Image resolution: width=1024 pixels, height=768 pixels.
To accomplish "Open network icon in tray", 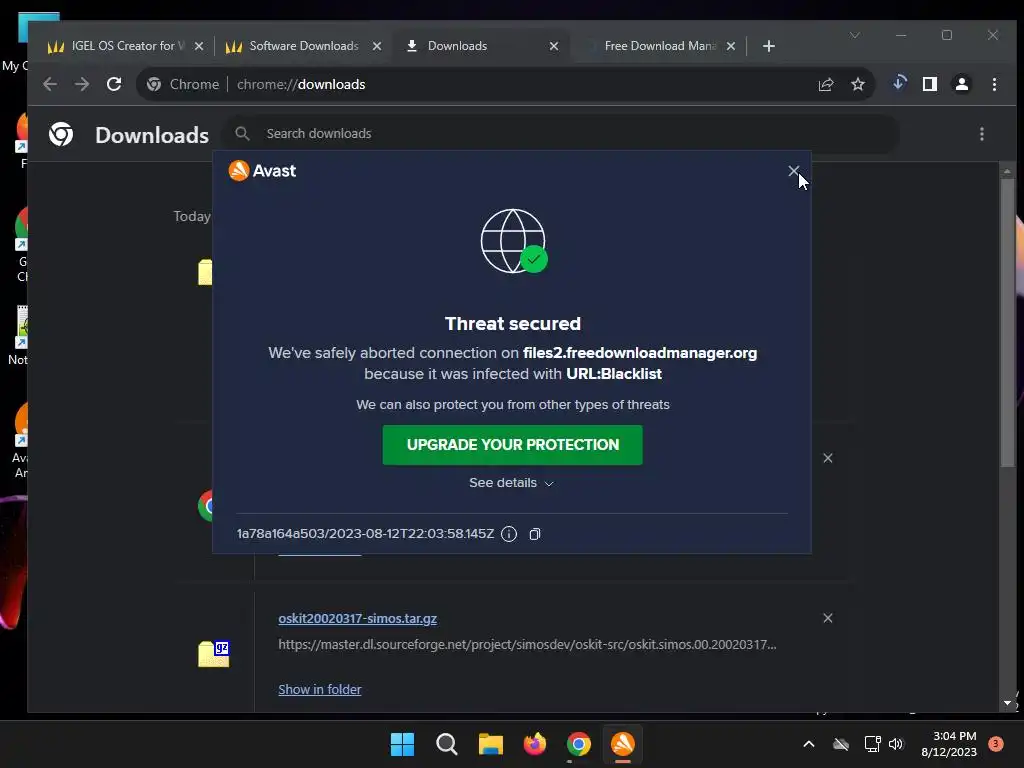I will (872, 744).
